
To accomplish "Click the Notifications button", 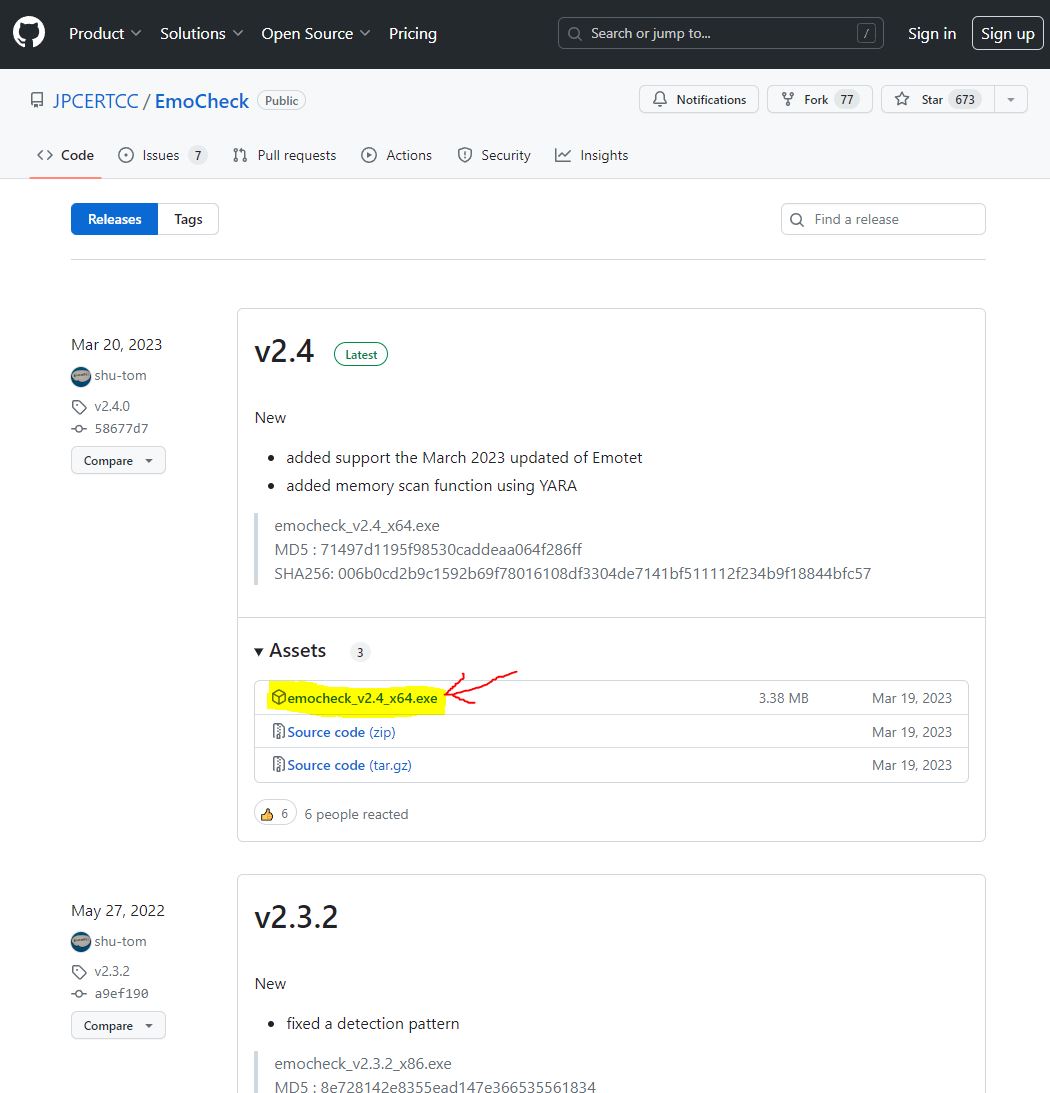I will 699,99.
